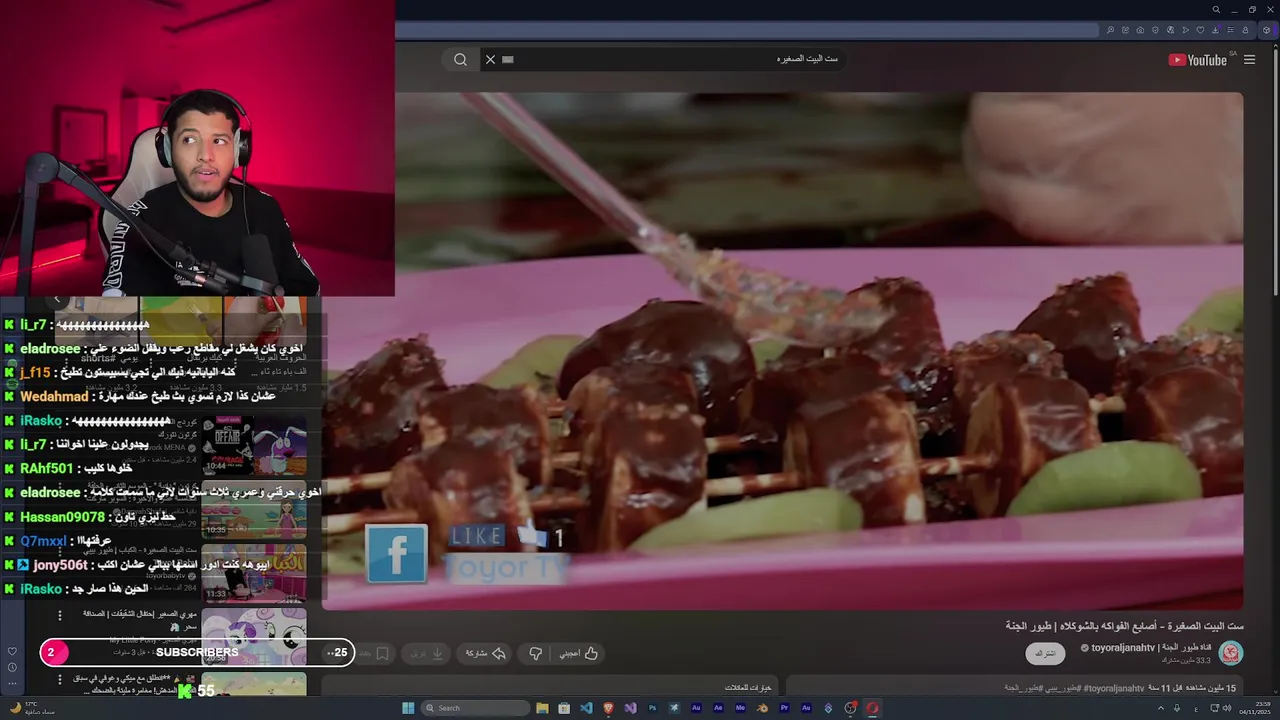Open the toyoraljanahtv channel avatar
This screenshot has width=1280, height=720.
click(1231, 653)
